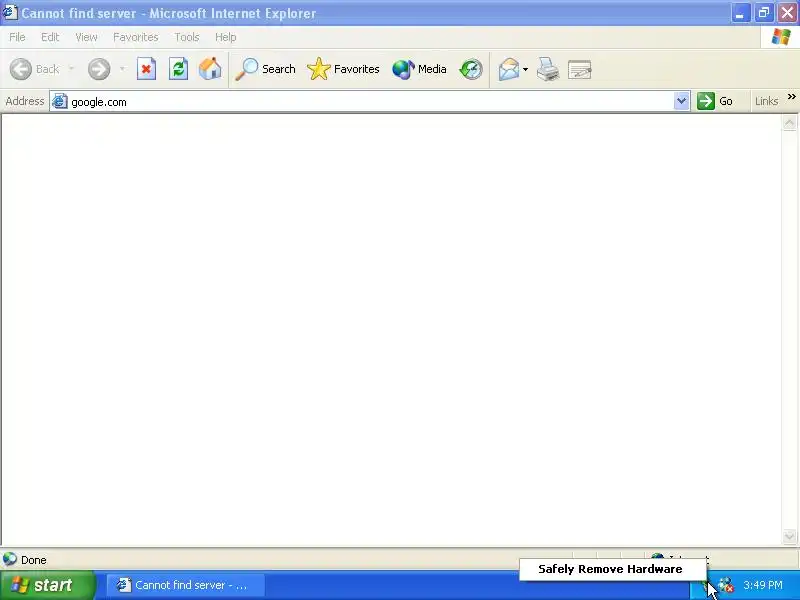This screenshot has width=800, height=600.
Task: Restore down the Internet Explorer window
Action: (764, 12)
